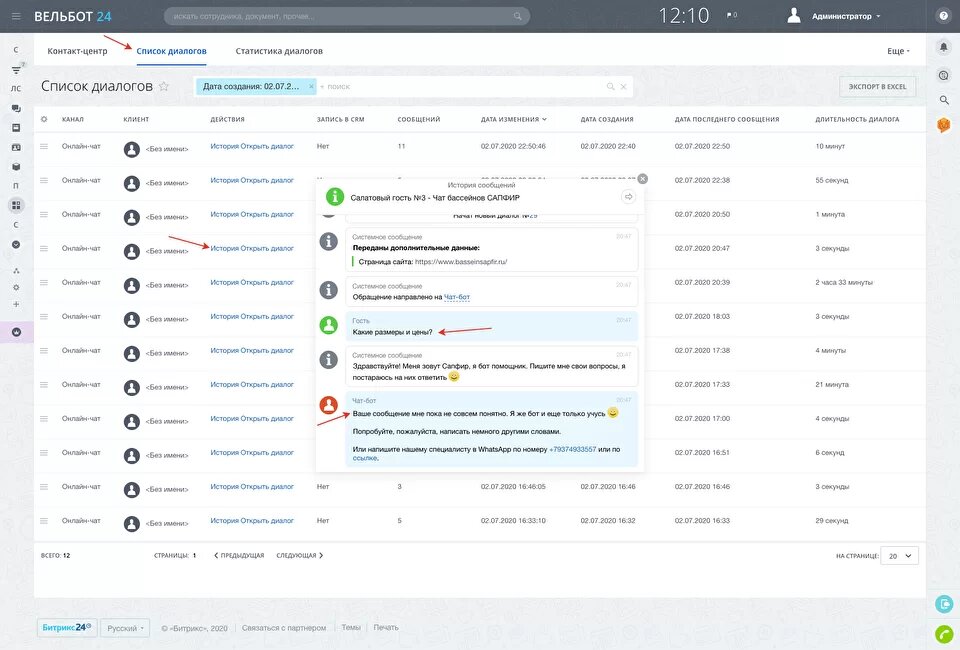Image resolution: width=960 pixels, height=650 pixels.
Task: Open Темы in the footer
Action: [x=351, y=628]
